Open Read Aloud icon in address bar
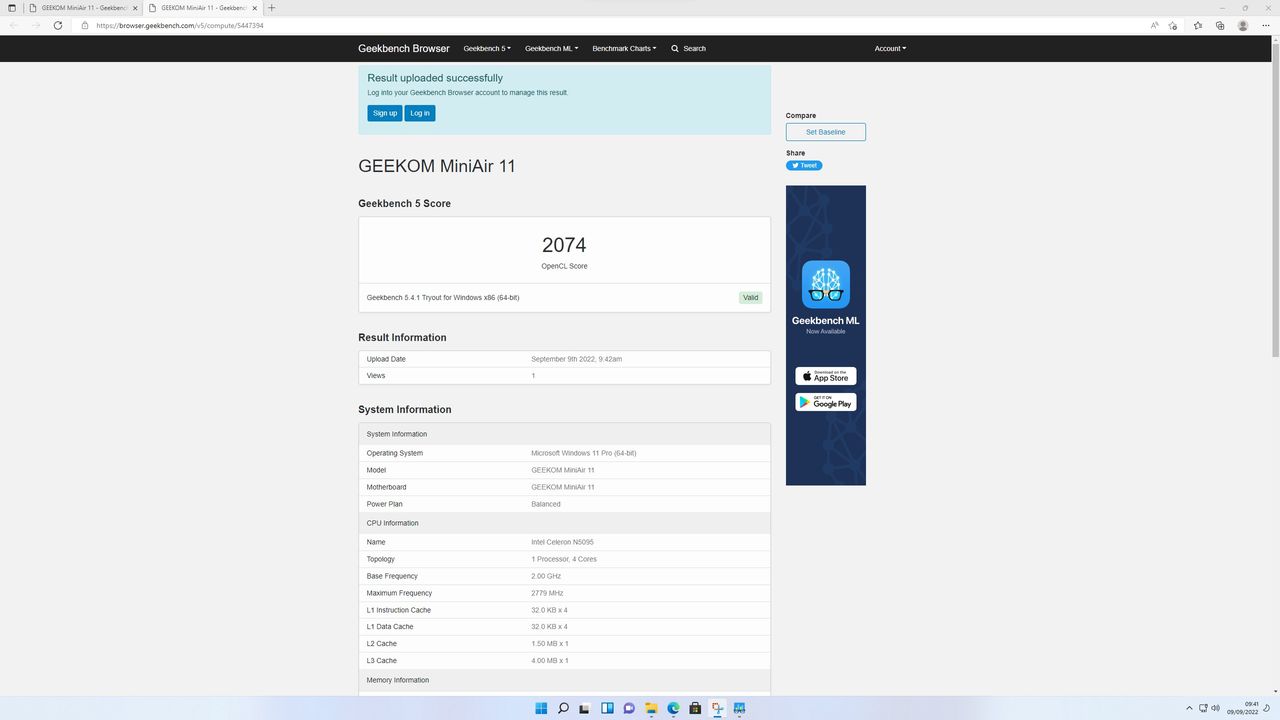Screen dimensions: 1280x720 1154,25
